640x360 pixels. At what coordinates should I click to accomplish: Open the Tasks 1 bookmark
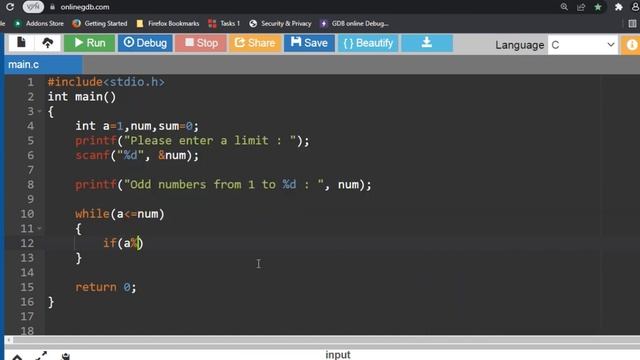pyautogui.click(x=224, y=24)
